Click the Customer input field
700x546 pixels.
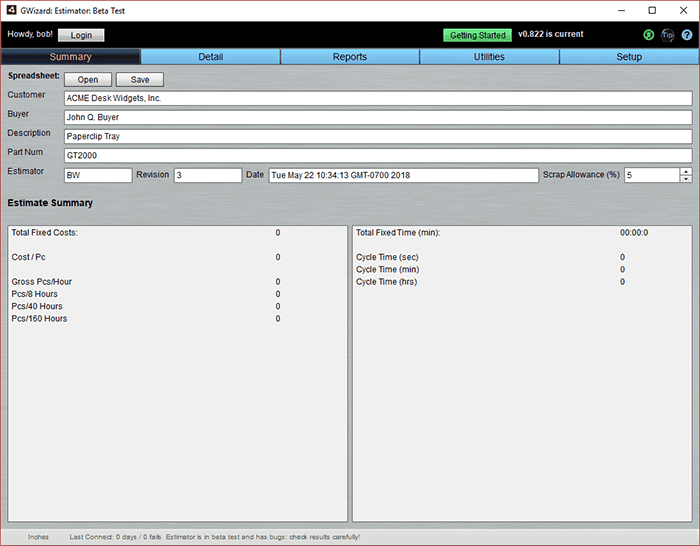[x=378, y=98]
